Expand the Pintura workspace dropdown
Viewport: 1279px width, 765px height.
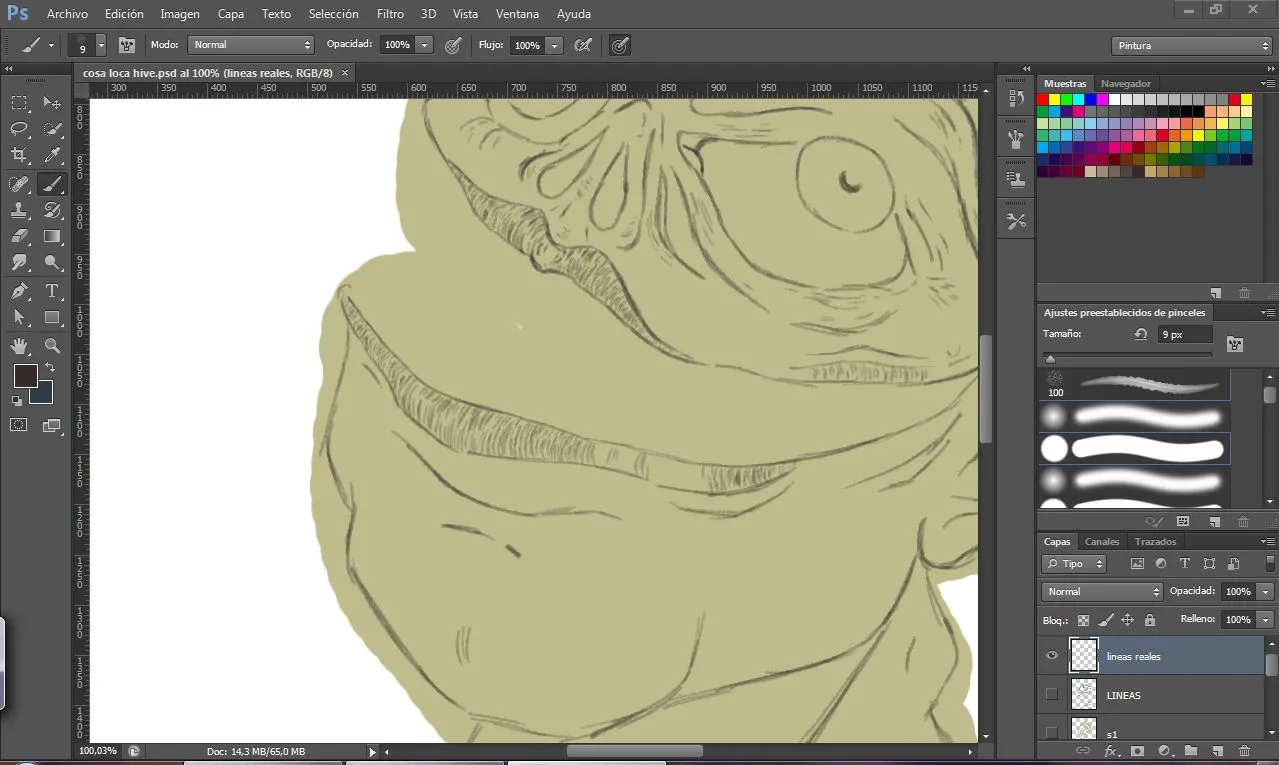[x=1191, y=46]
